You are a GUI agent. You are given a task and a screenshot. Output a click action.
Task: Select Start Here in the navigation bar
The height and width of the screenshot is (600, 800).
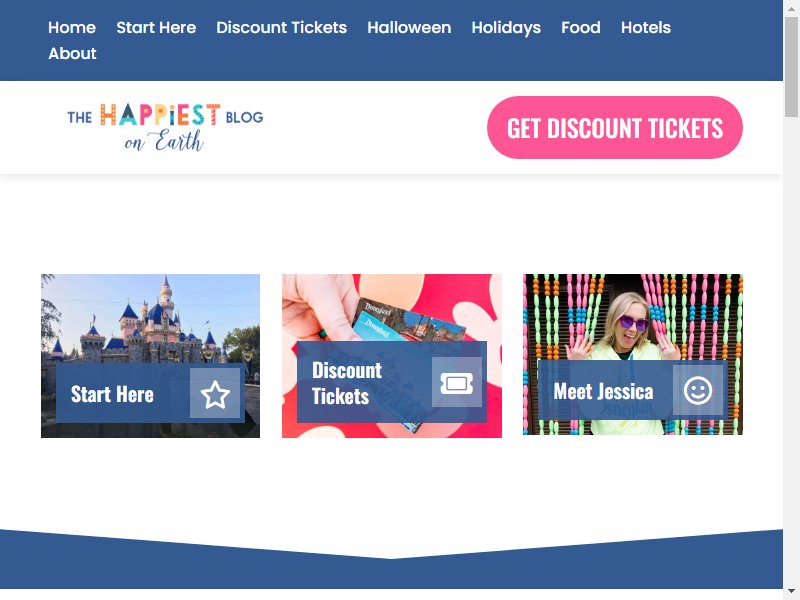pyautogui.click(x=156, y=28)
